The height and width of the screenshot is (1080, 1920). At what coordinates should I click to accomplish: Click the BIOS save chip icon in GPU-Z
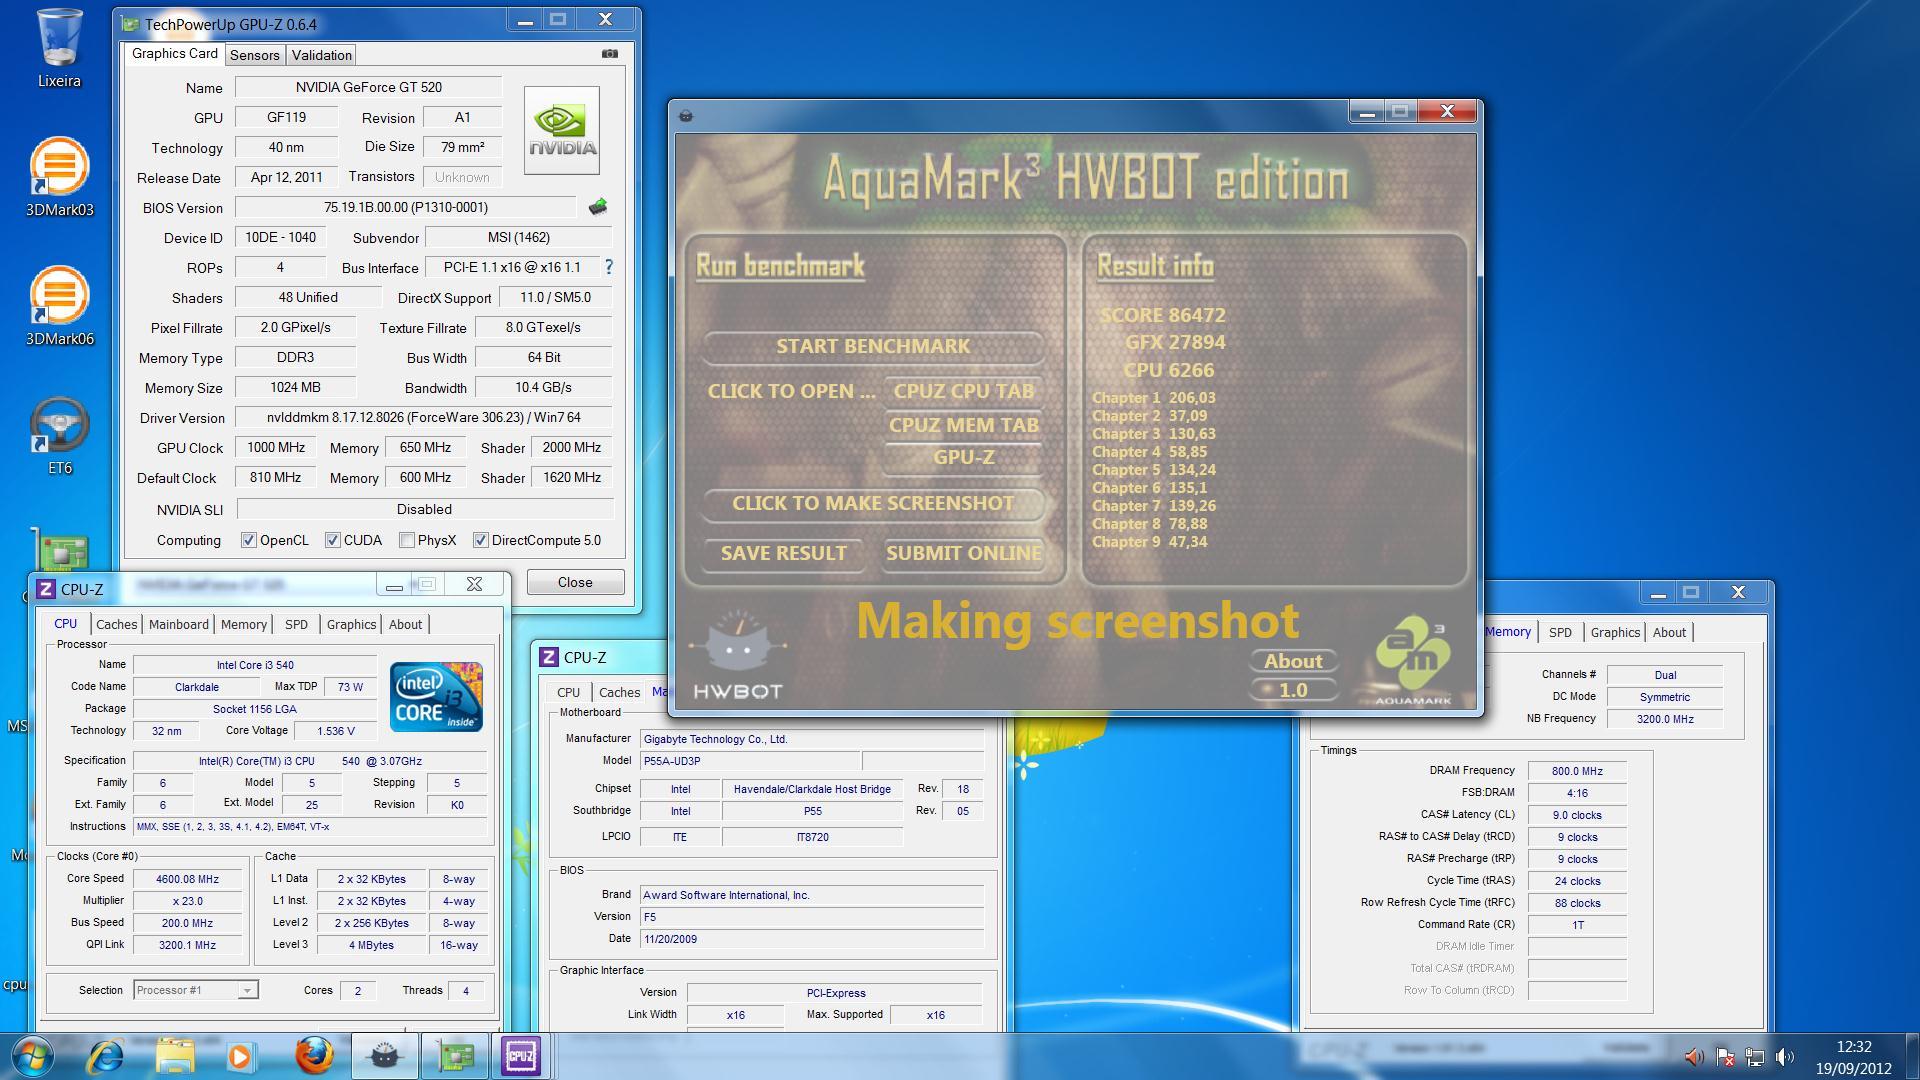click(598, 207)
